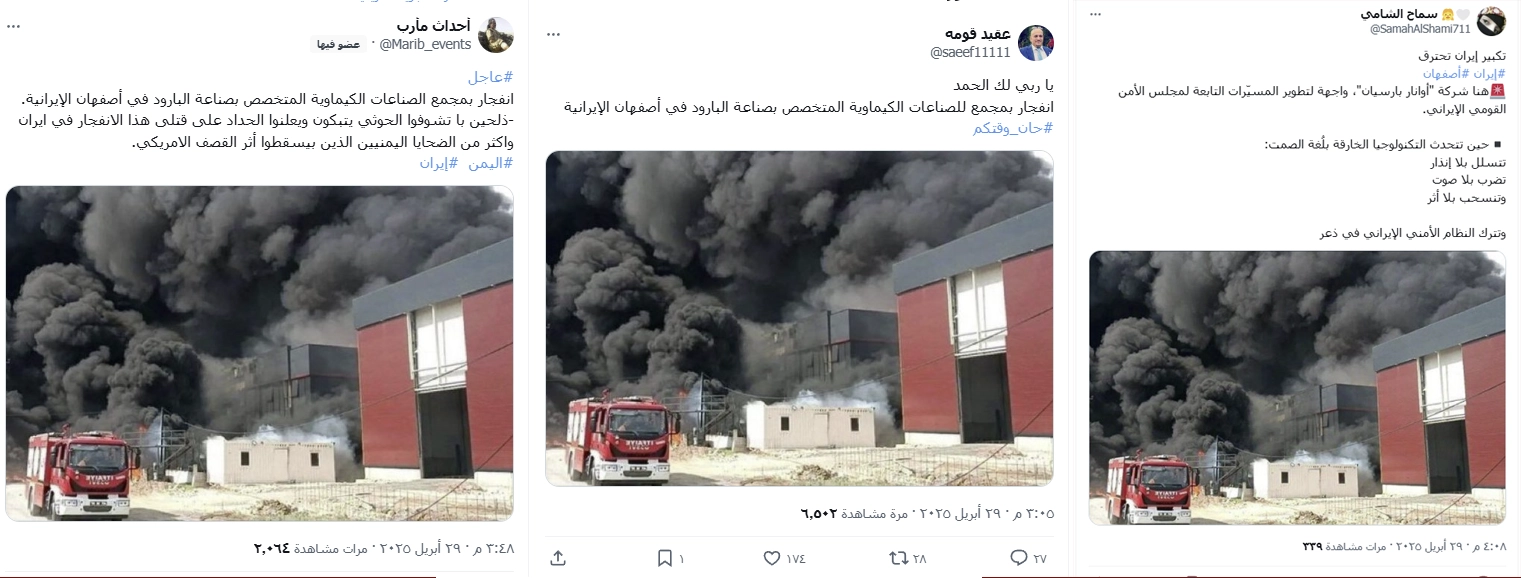Open the SamahAlShami711 profile avatar
1521x578 pixels.
click(x=1491, y=20)
